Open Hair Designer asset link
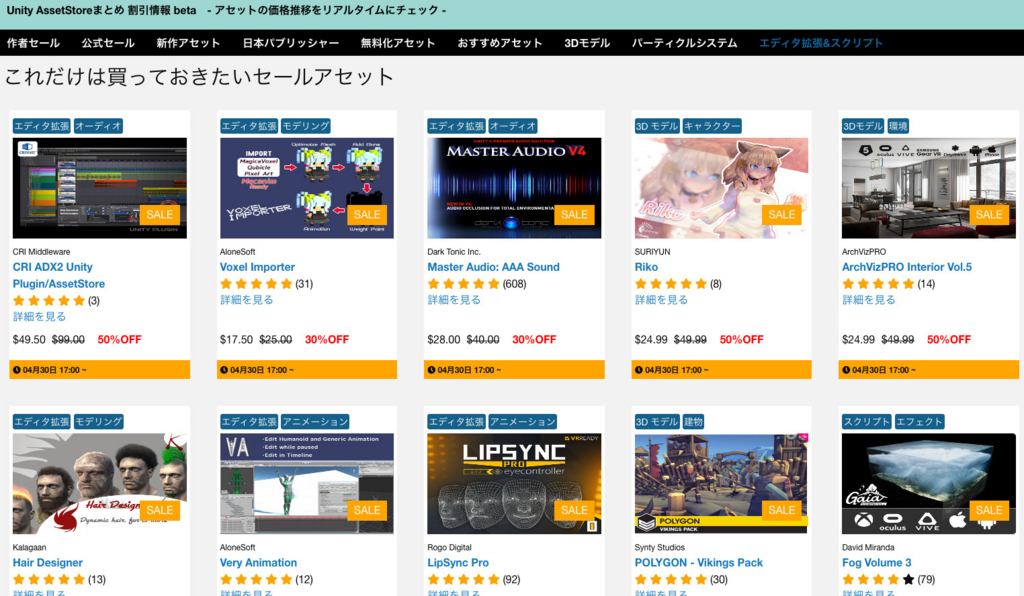Screen dimensions: 1024x596 48,563
